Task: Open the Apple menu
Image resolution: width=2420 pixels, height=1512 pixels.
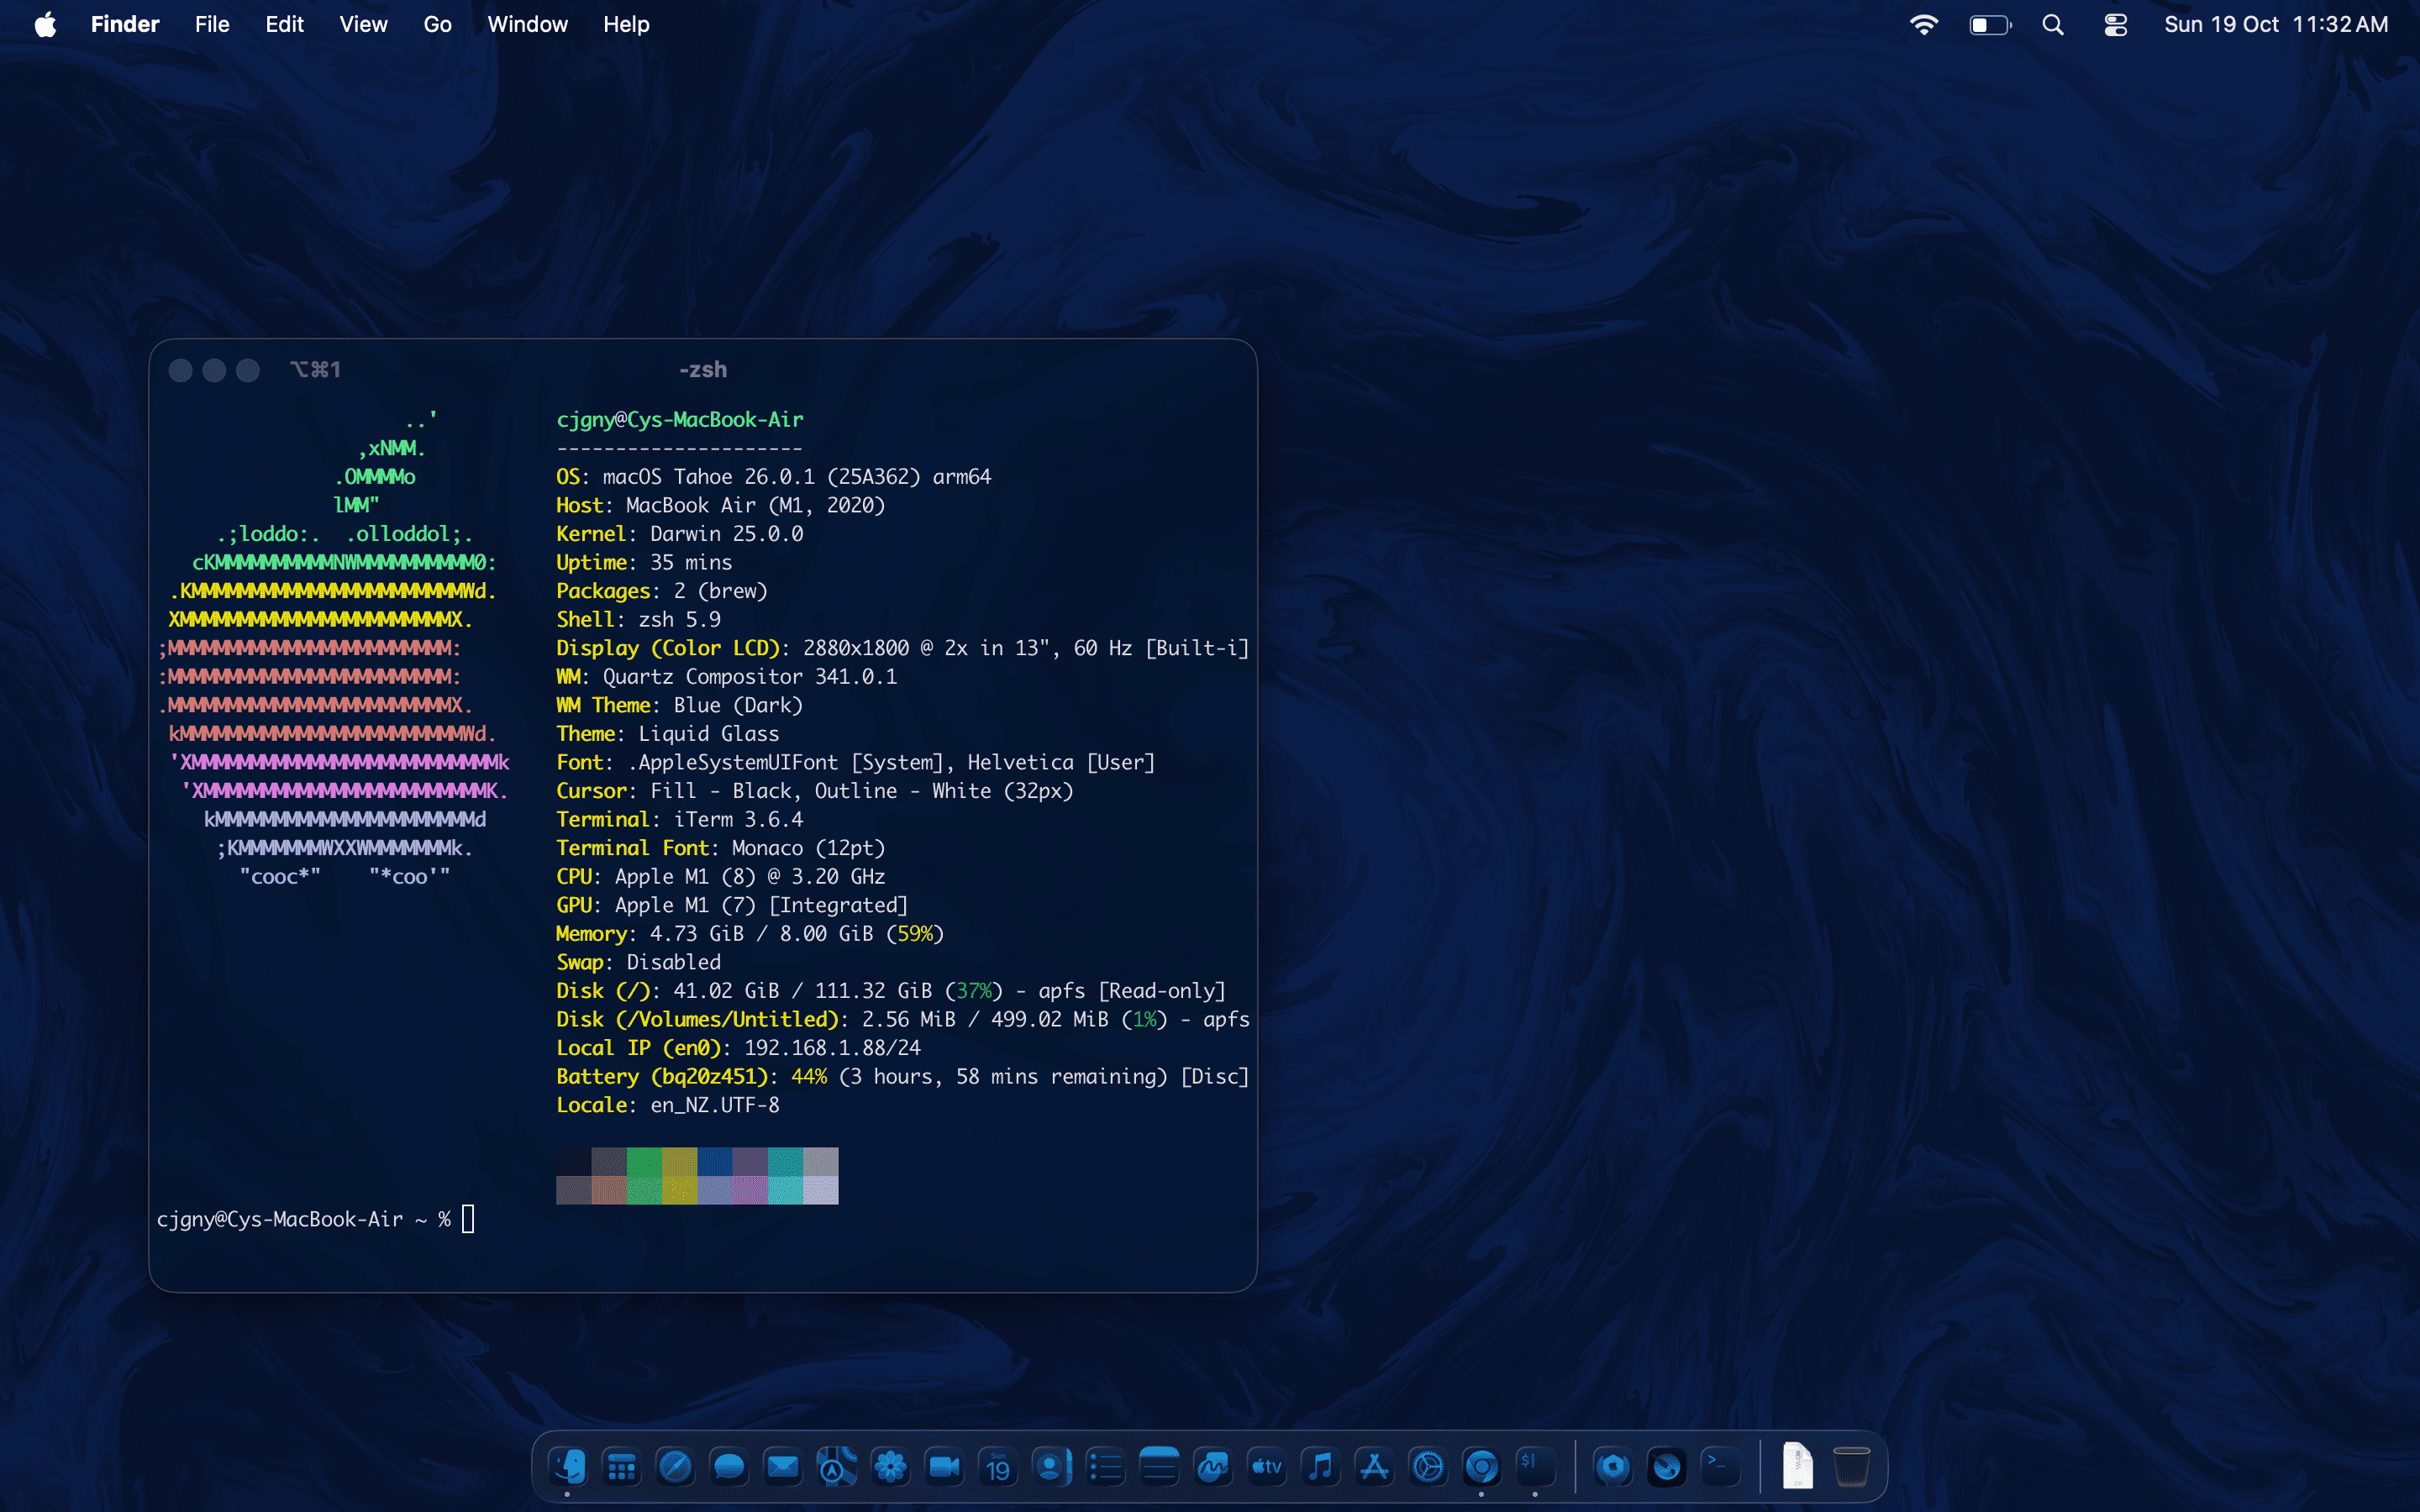Action: pos(45,25)
